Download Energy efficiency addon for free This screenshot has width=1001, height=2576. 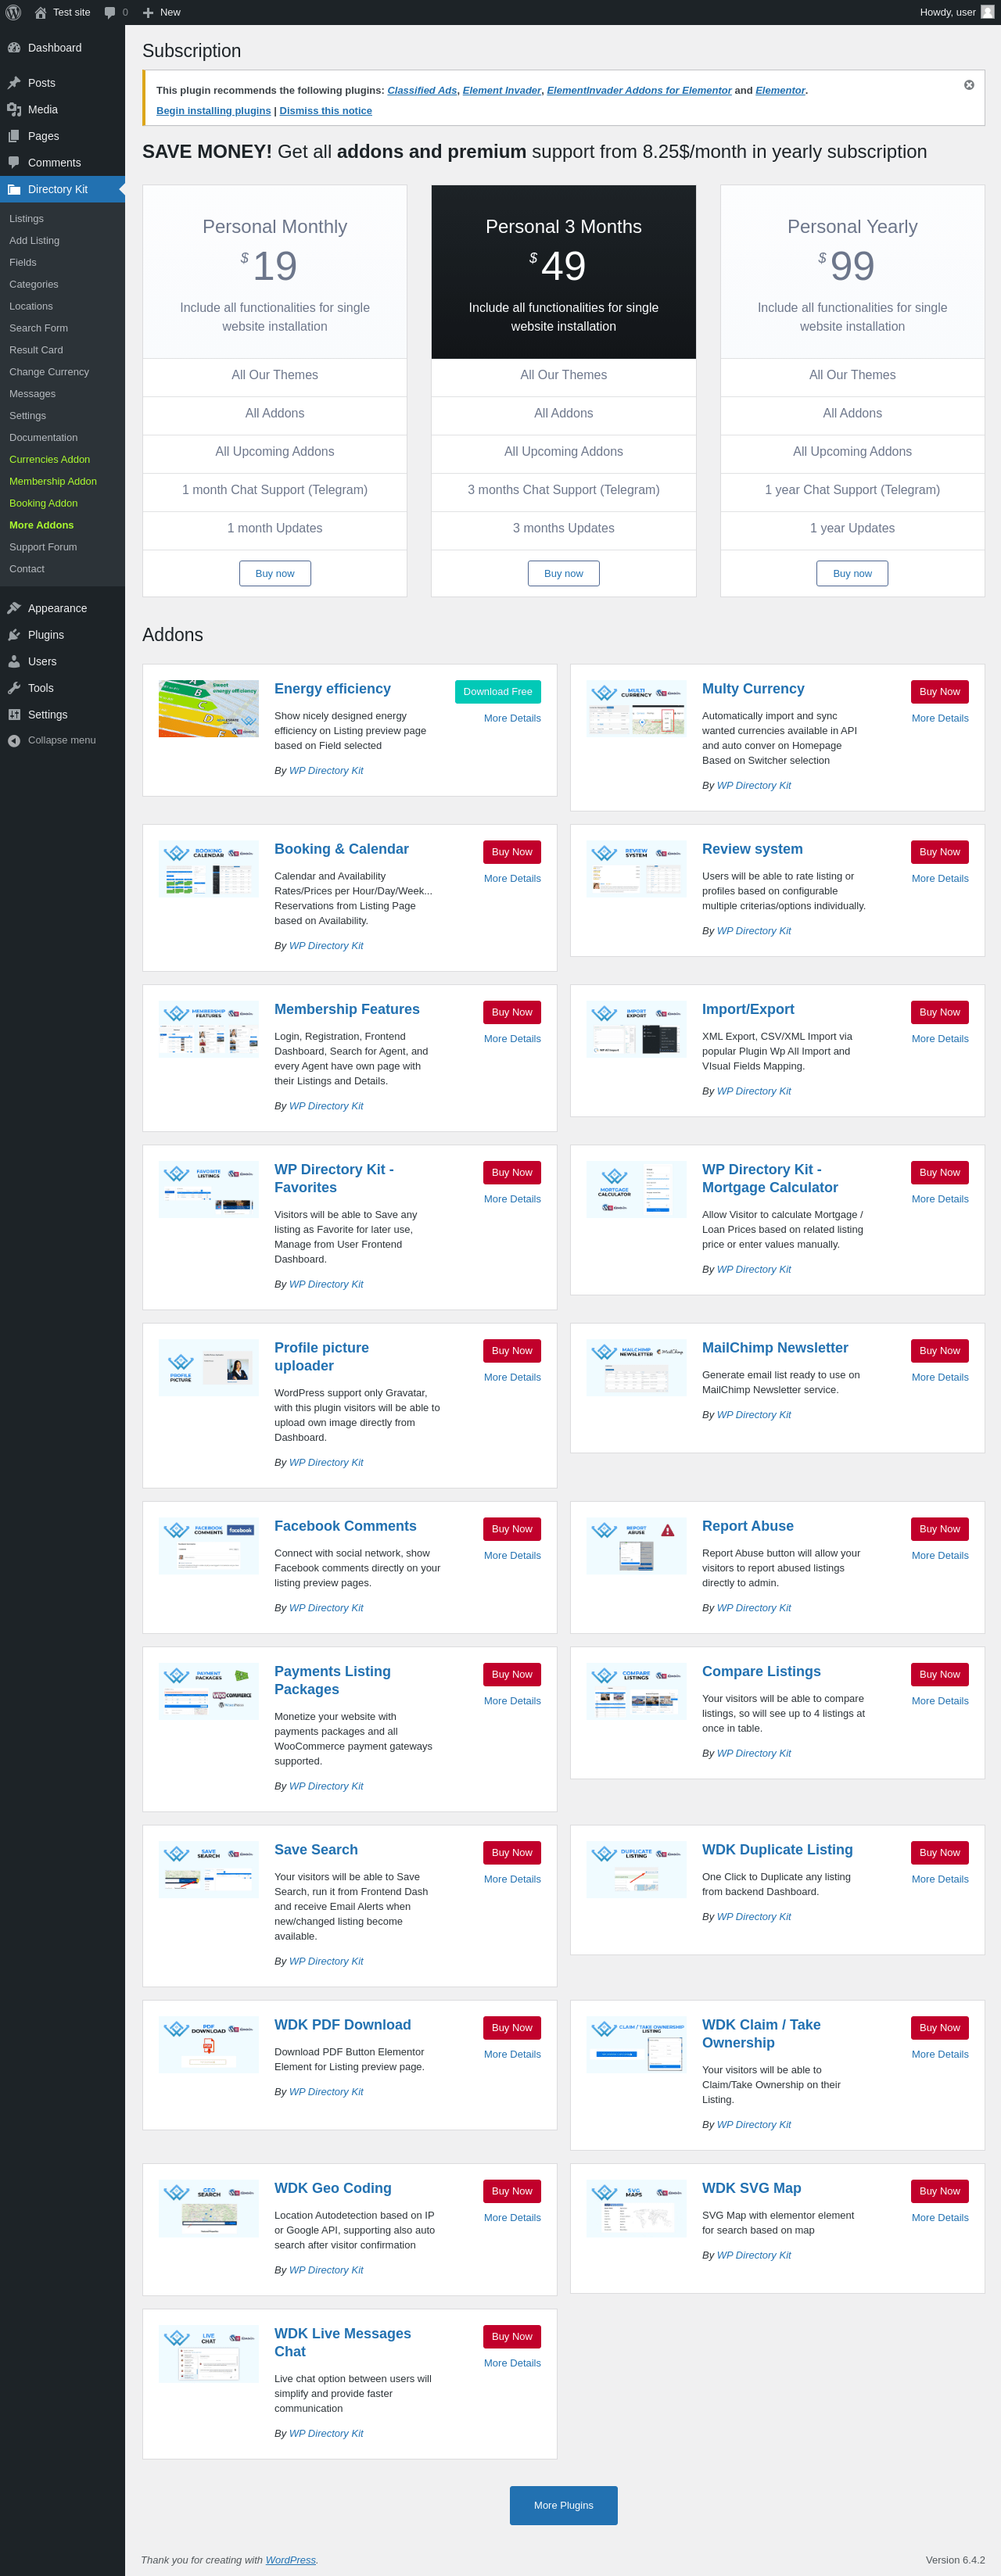point(498,692)
